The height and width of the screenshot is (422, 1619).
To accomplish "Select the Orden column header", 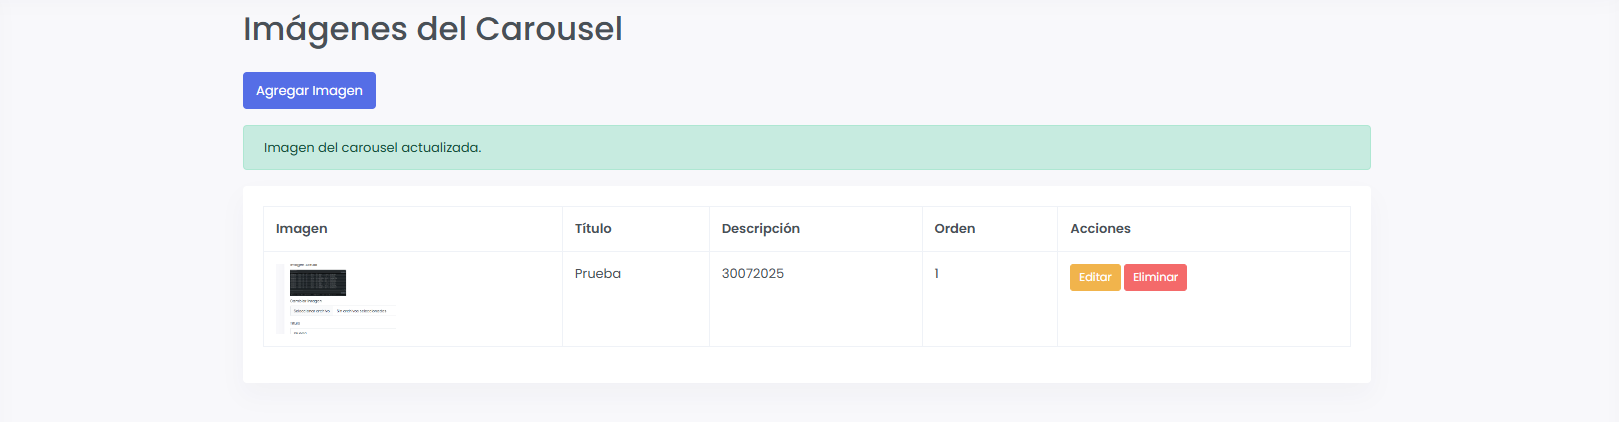I will pyautogui.click(x=954, y=229).
